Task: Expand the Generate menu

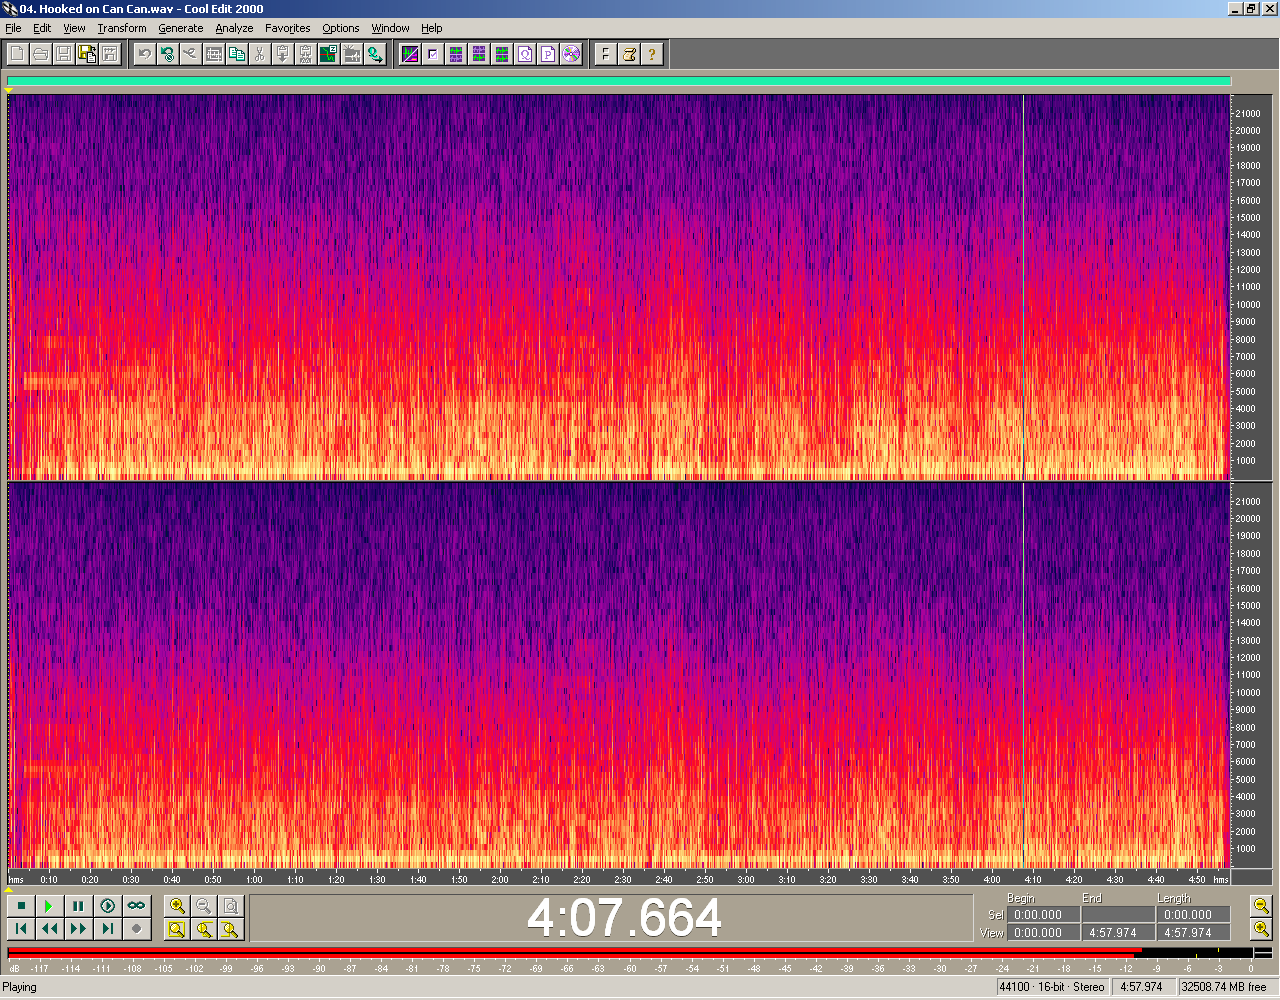Action: click(x=180, y=28)
